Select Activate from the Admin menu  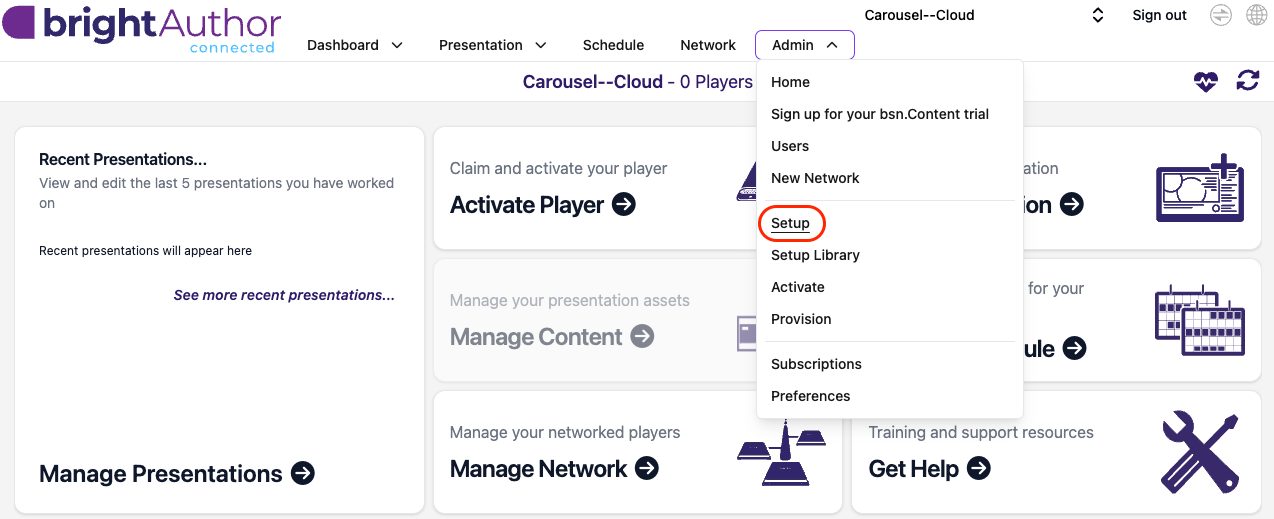click(x=798, y=287)
